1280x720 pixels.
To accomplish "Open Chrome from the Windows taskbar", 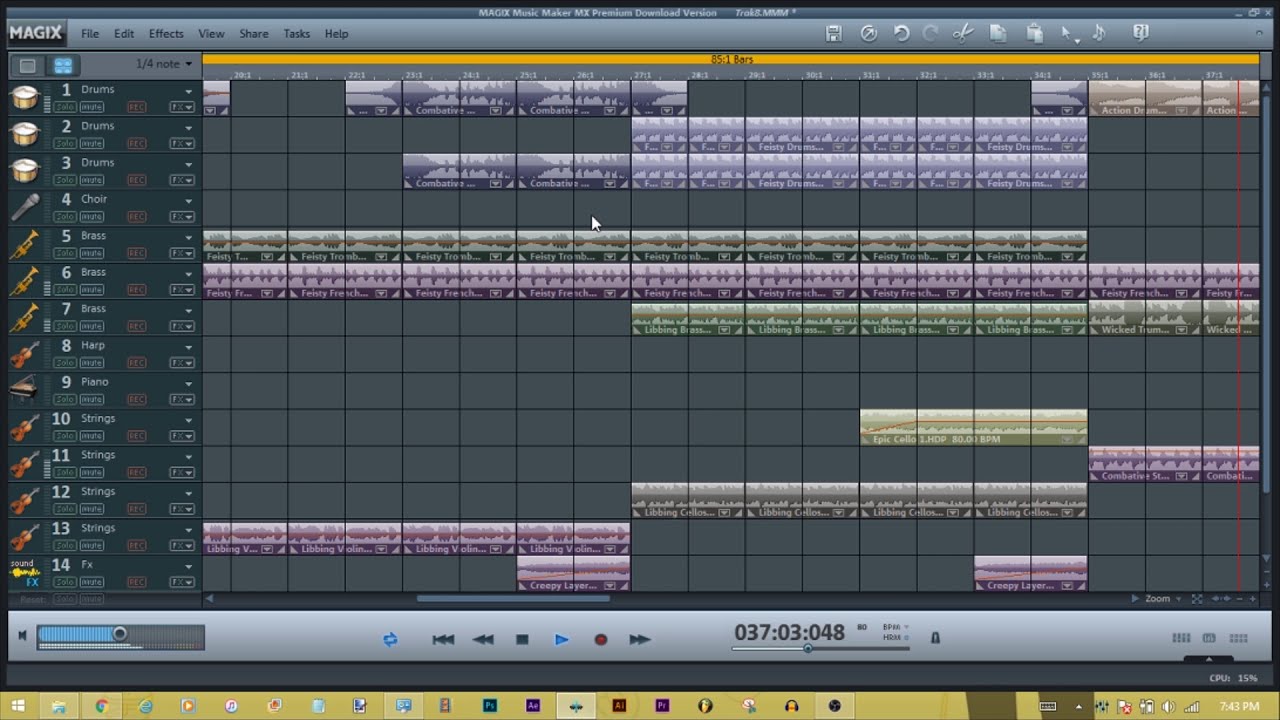I will [101, 706].
